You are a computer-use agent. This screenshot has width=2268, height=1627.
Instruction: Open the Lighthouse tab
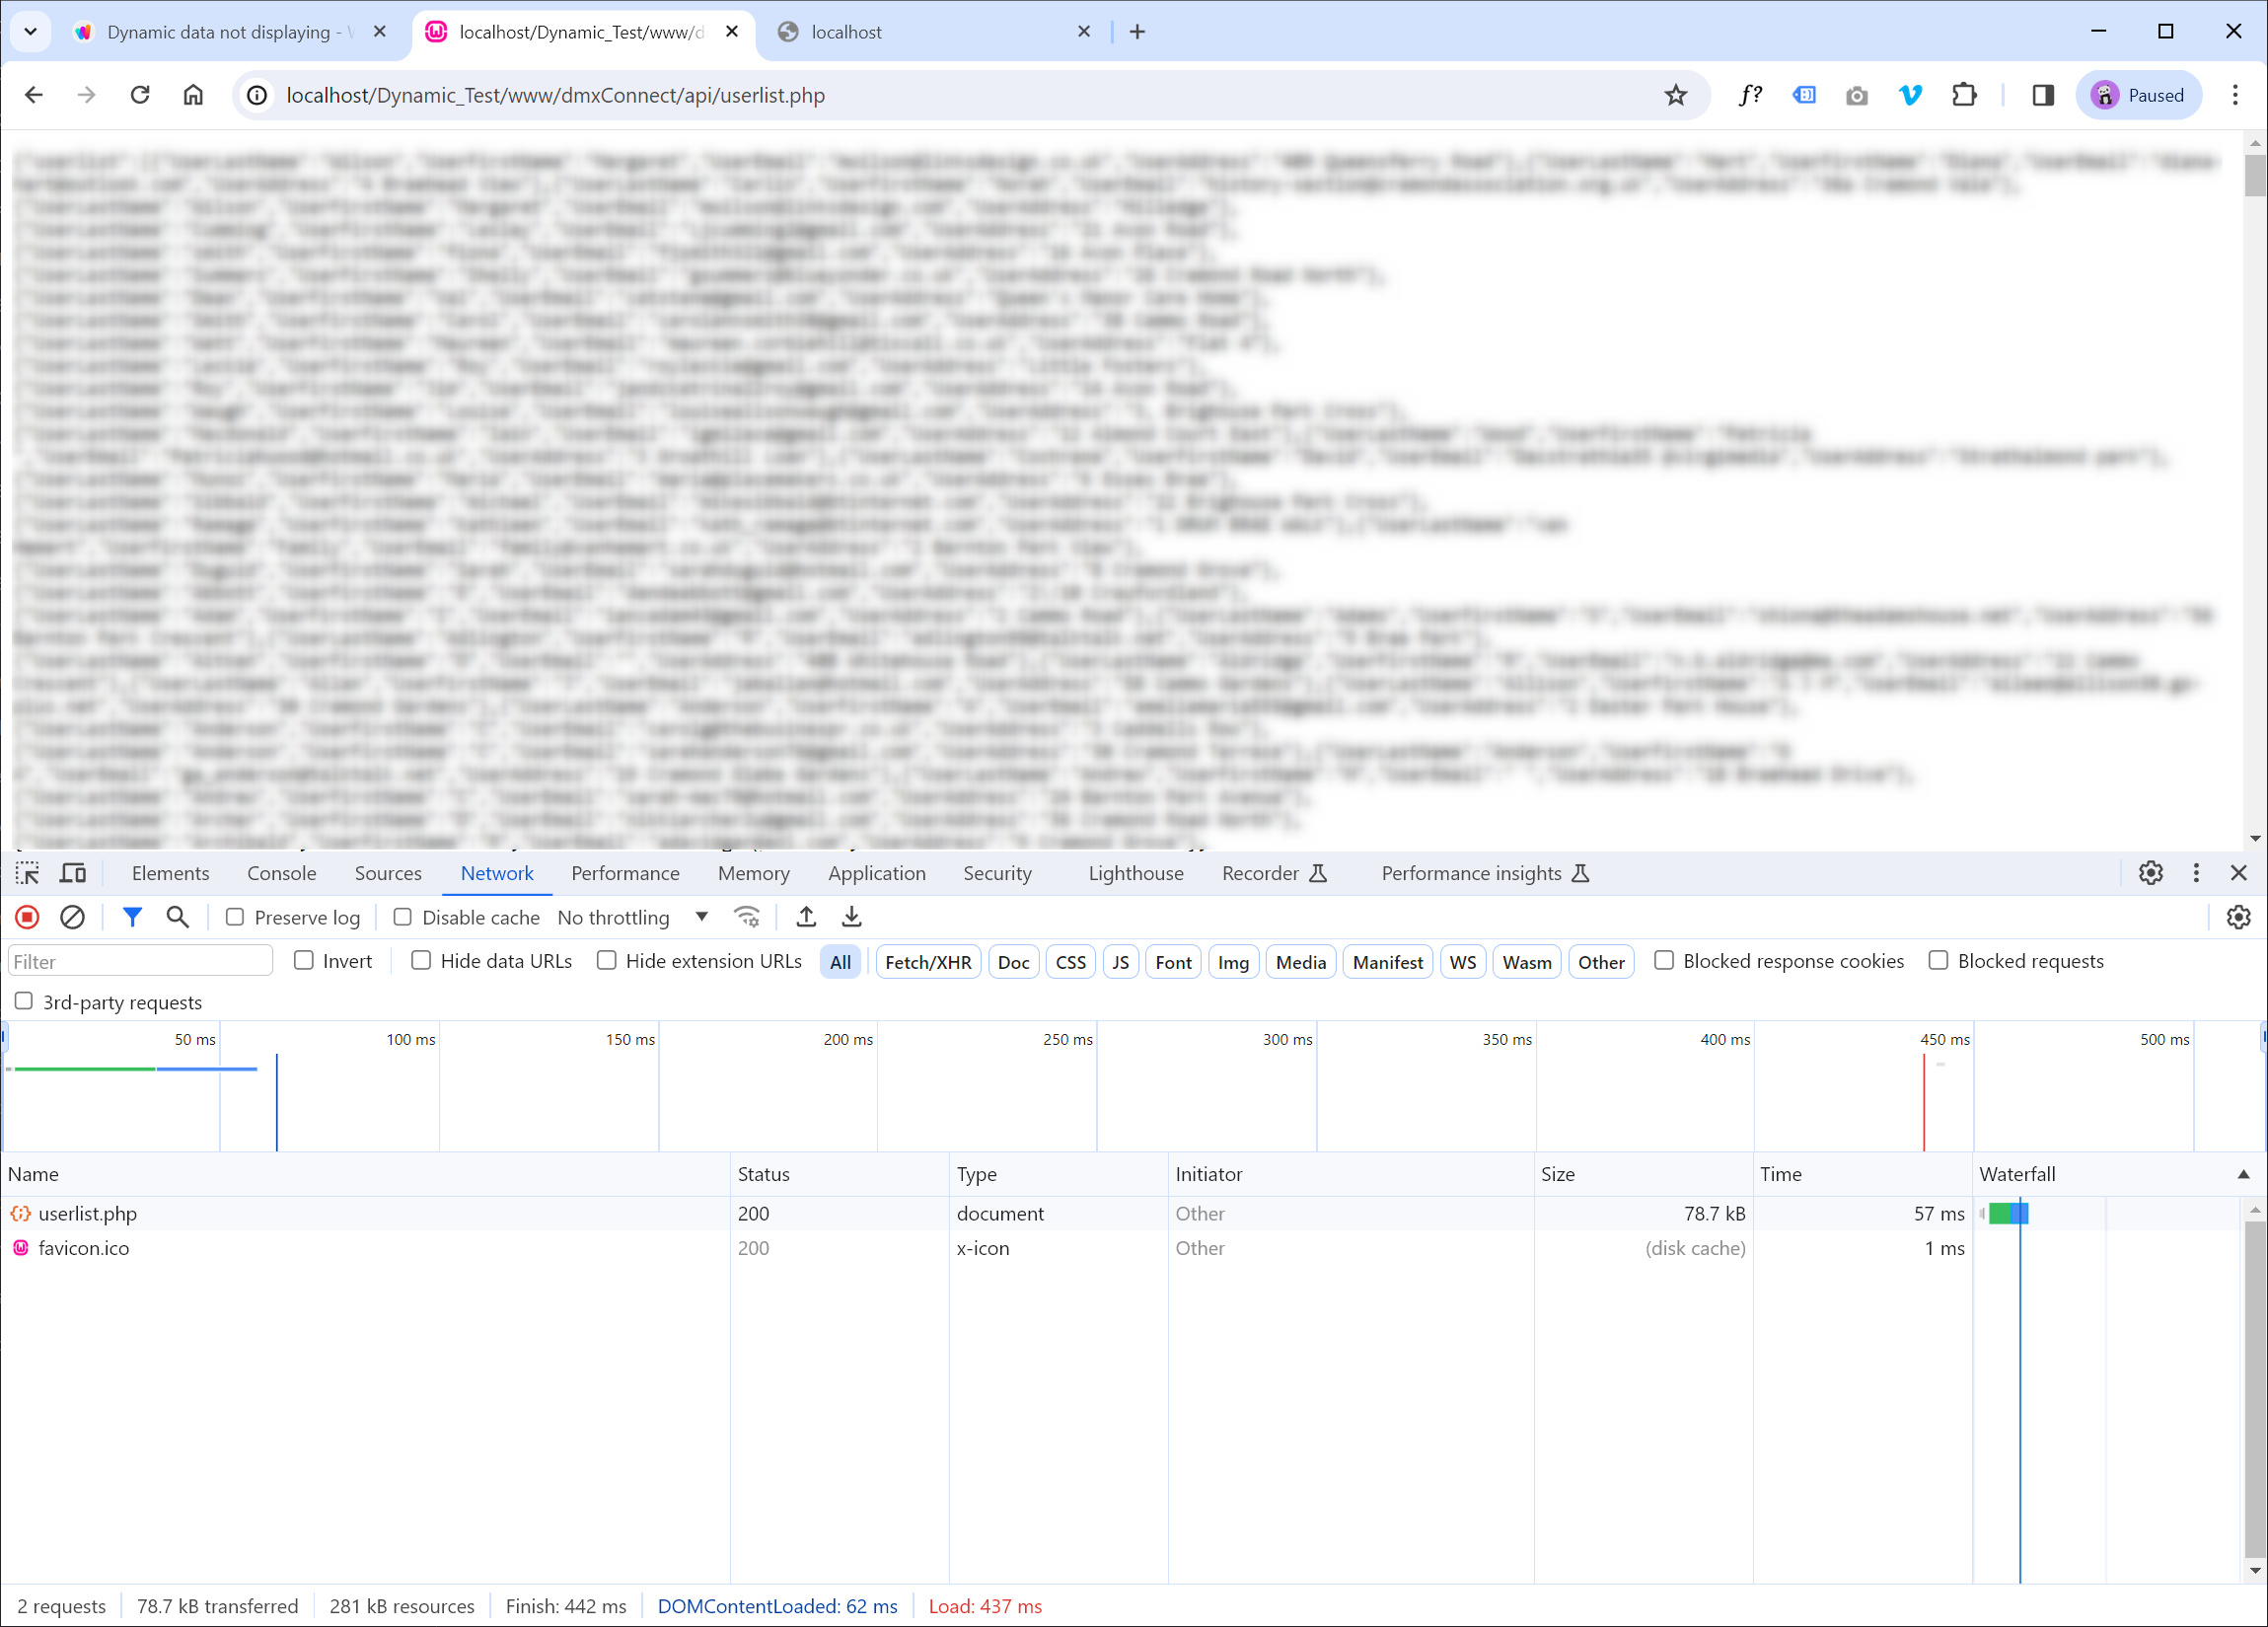point(1136,873)
